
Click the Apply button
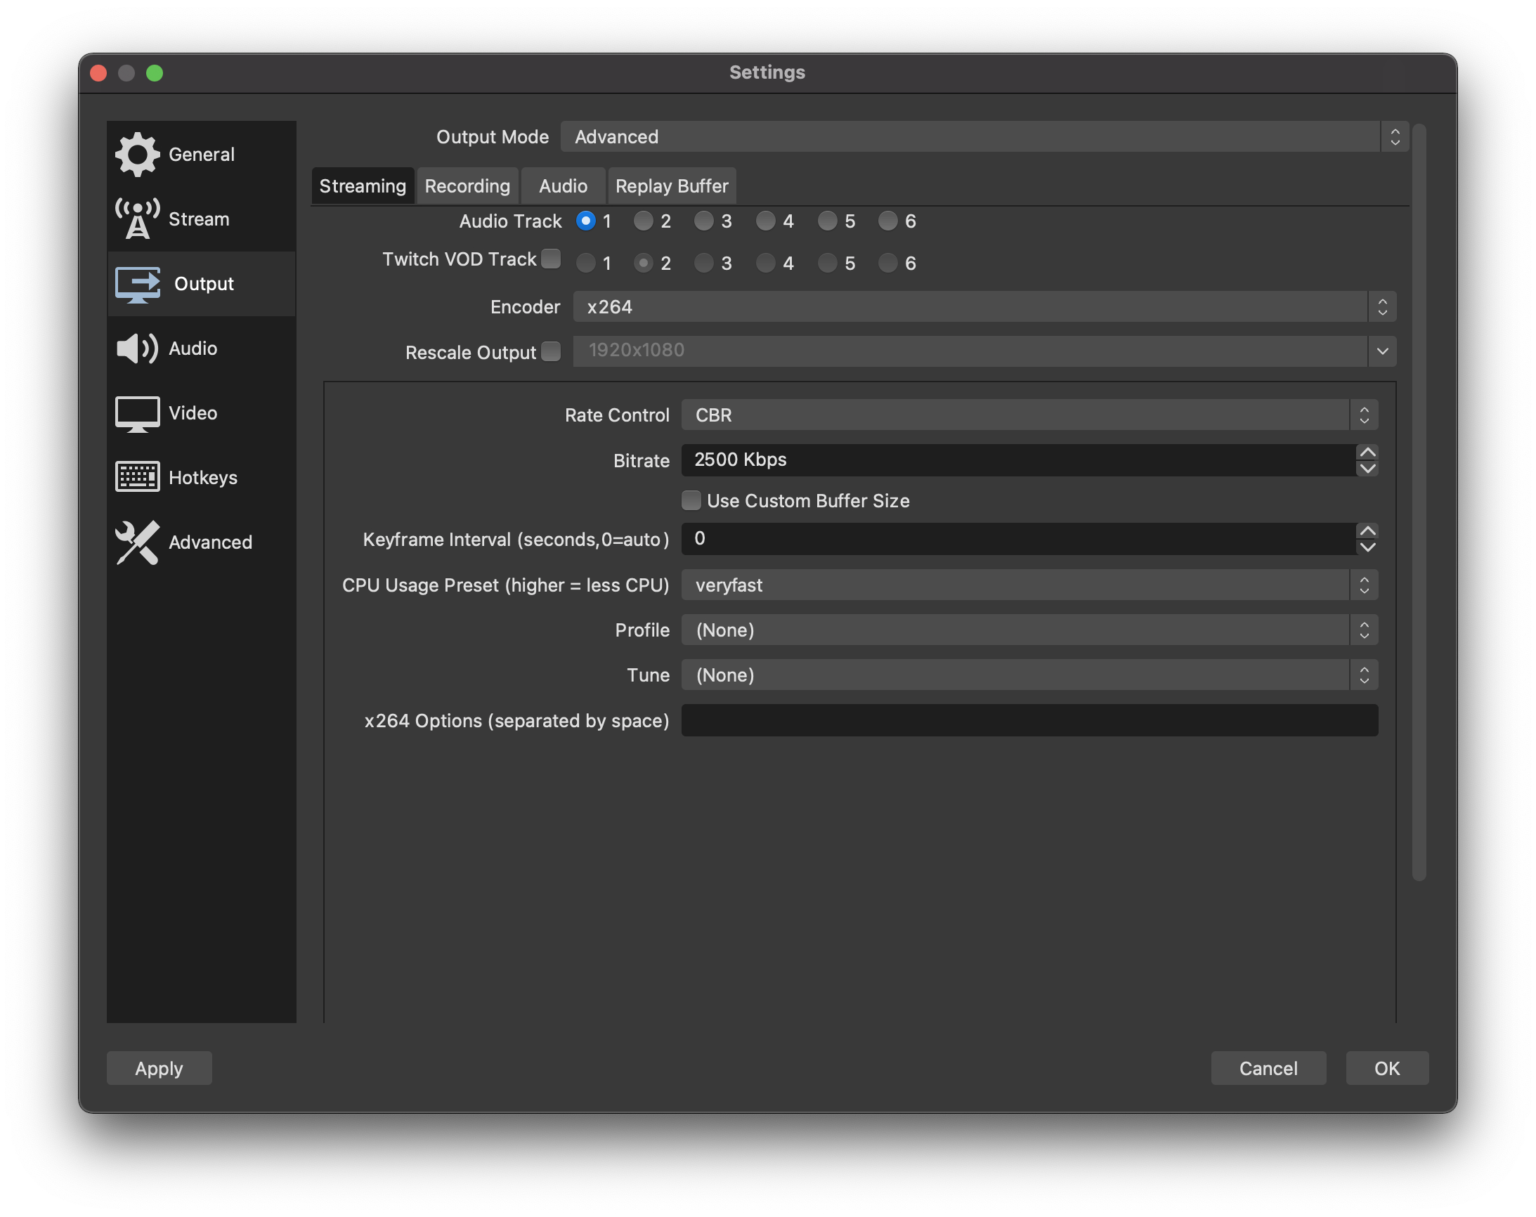pos(158,1068)
